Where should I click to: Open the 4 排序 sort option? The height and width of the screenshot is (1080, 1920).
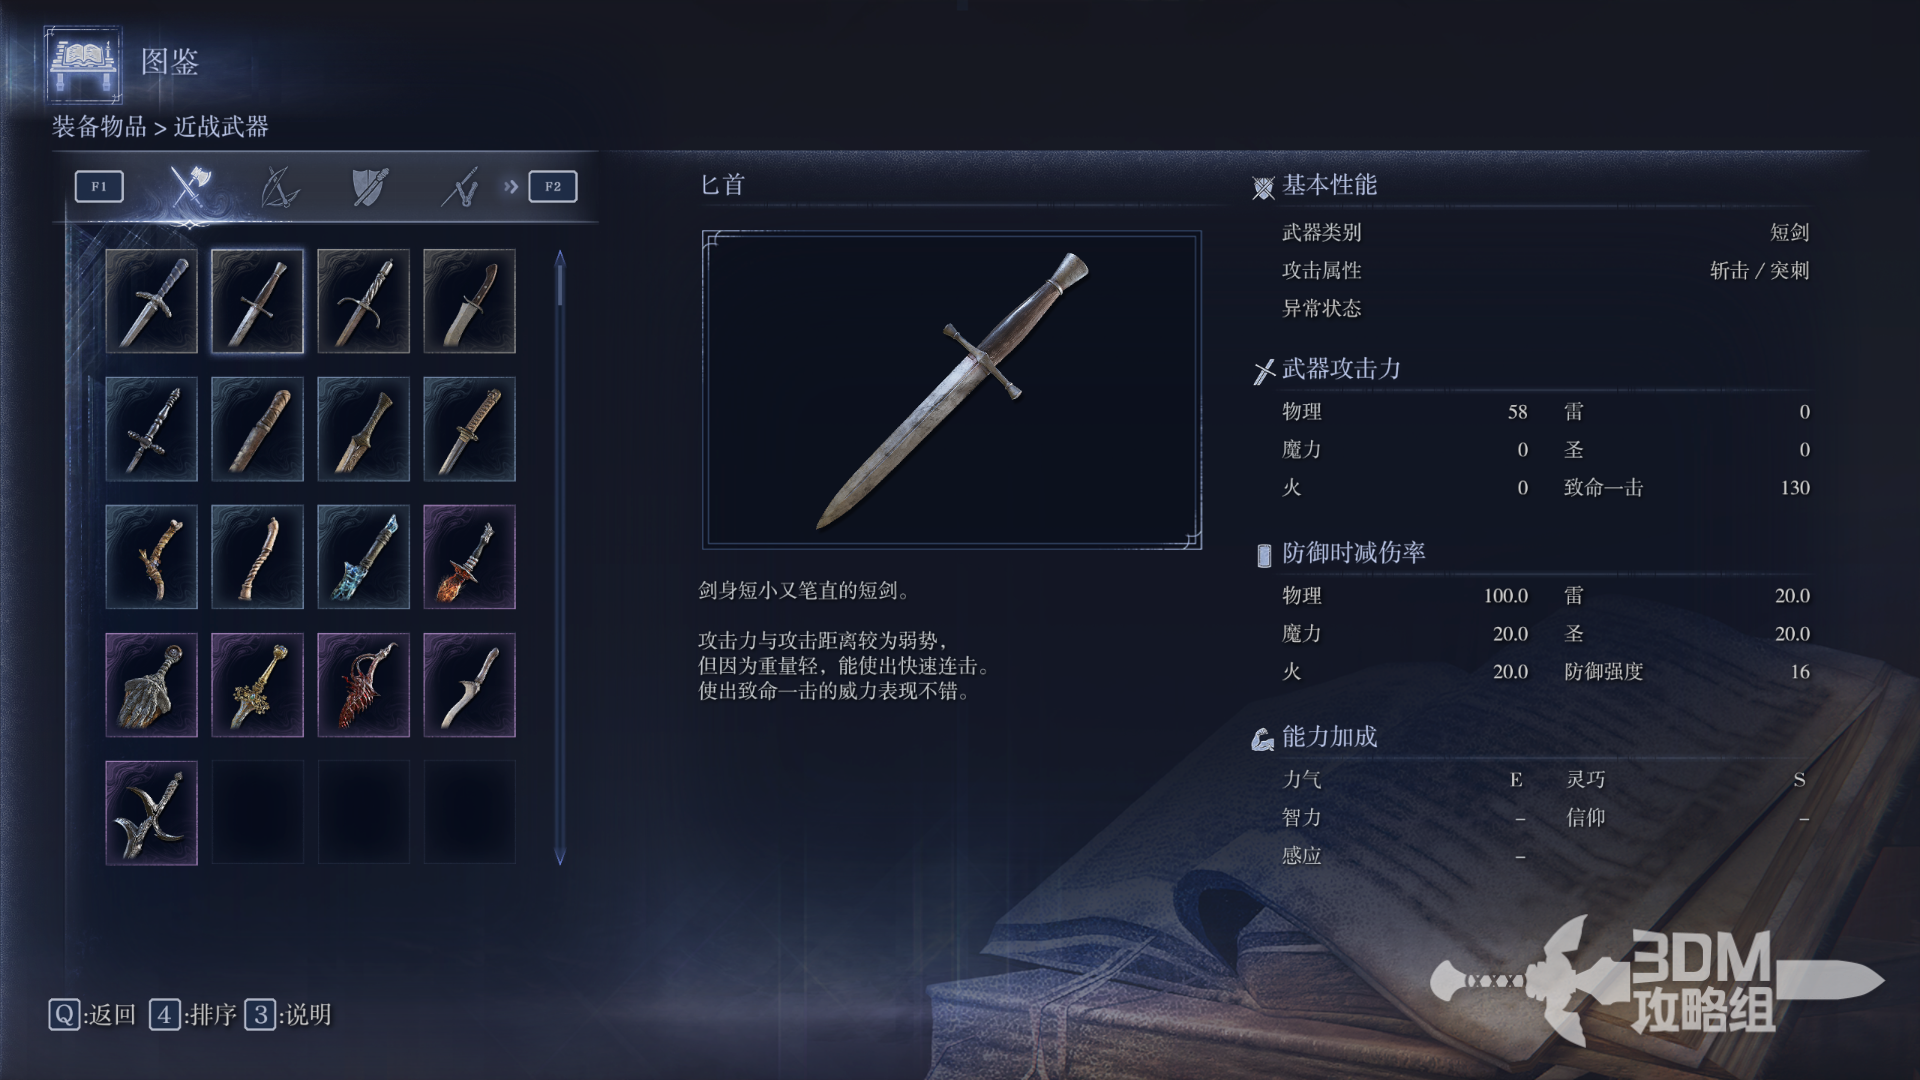pos(193,1015)
